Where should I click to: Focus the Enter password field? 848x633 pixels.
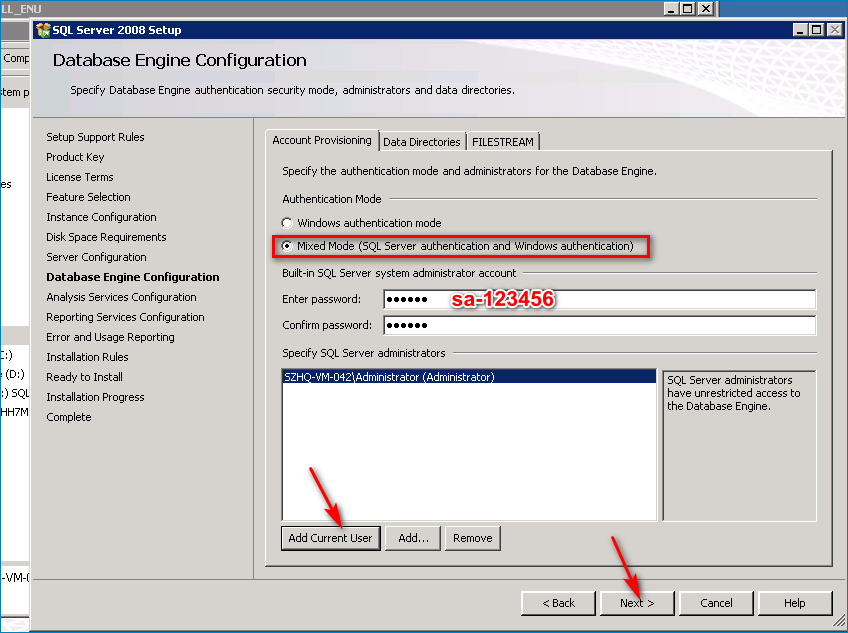(600, 299)
